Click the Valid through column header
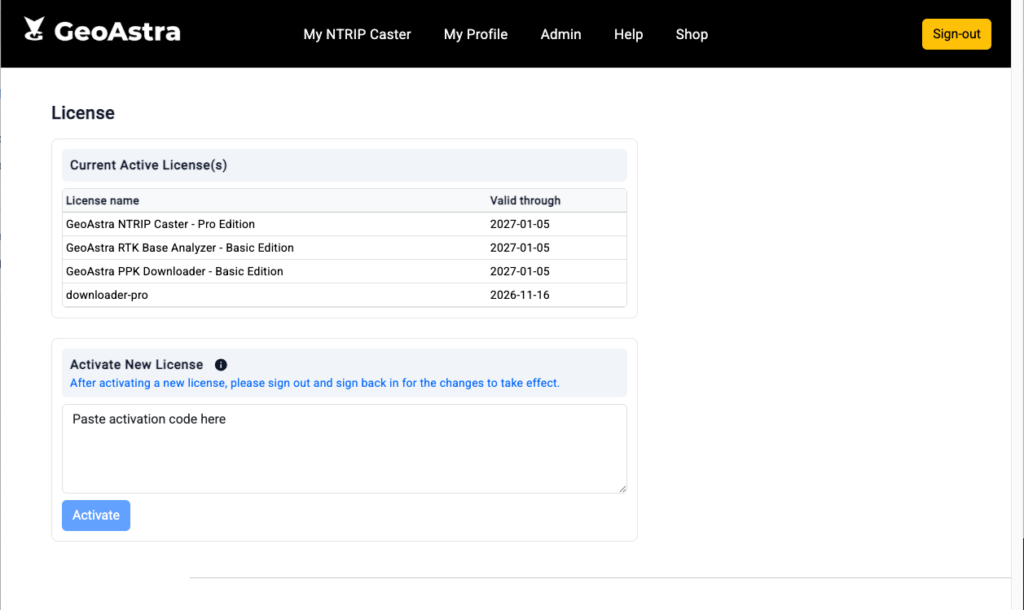The width and height of the screenshot is (1024, 610). tap(525, 201)
